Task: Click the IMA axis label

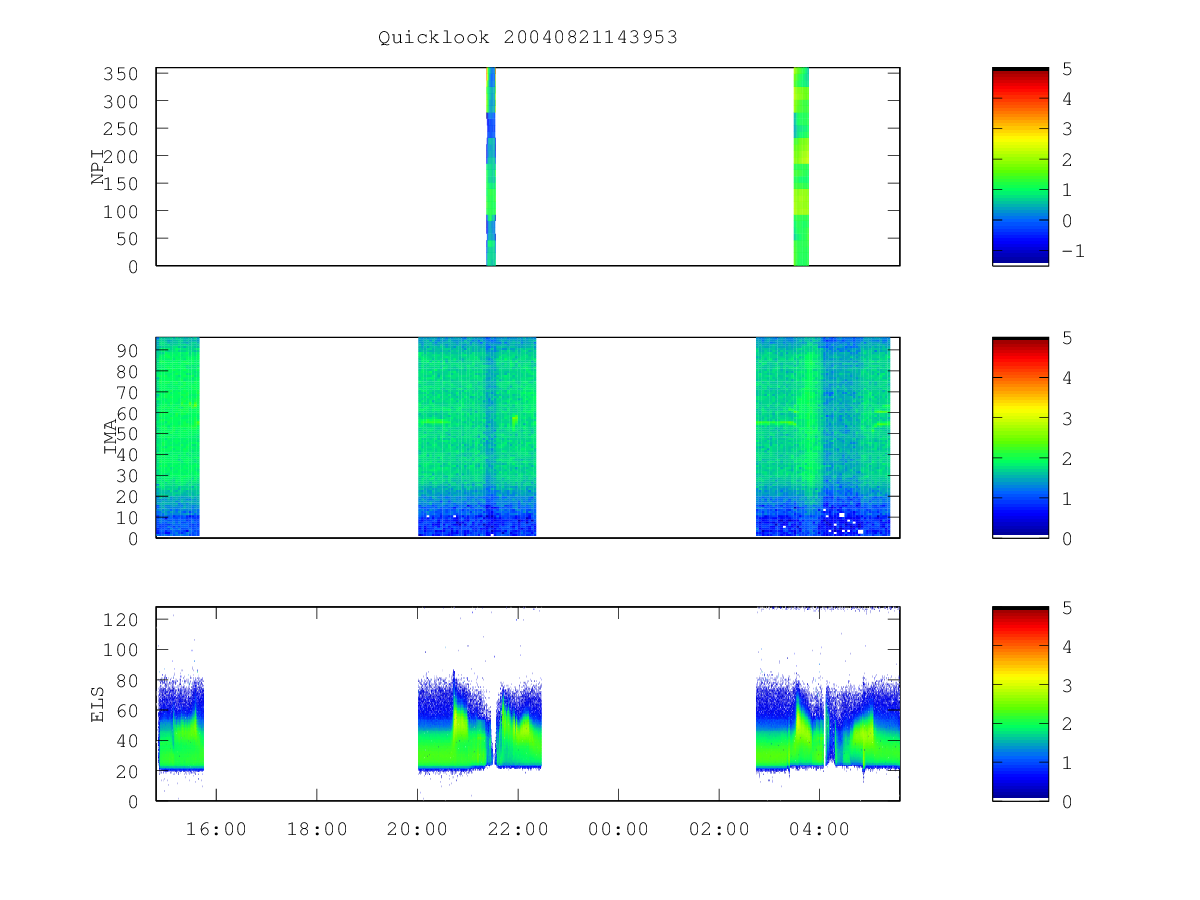Action: [111, 437]
